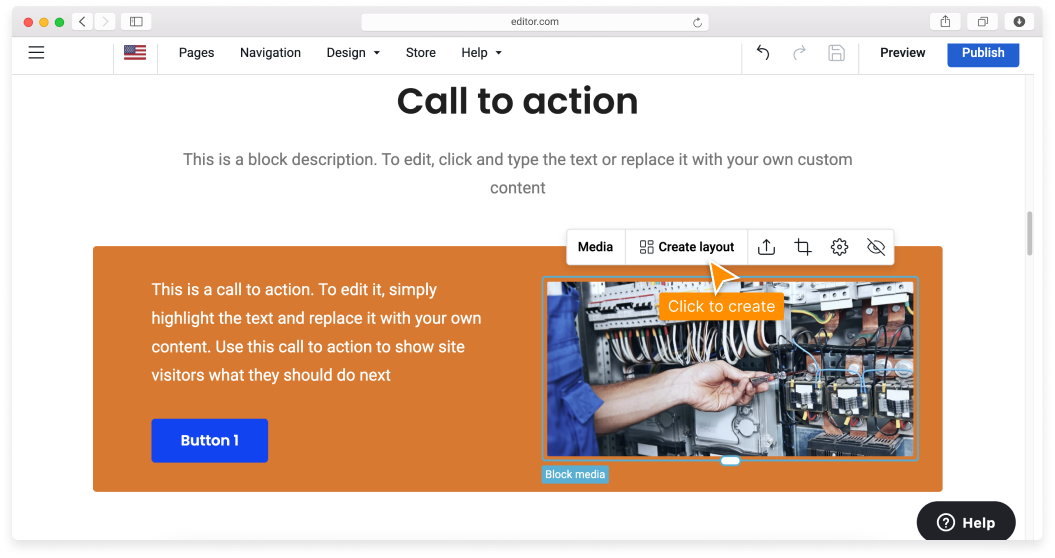
Task: Click the browser share icon
Action: (x=945, y=22)
